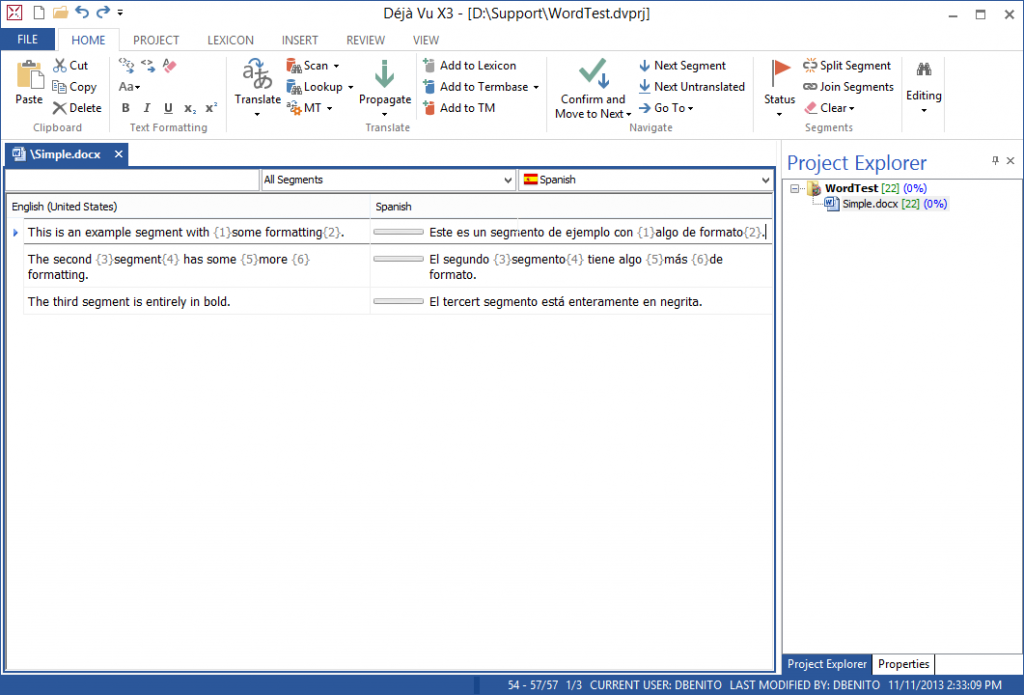Click the open folder icon in title bar
The height and width of the screenshot is (695, 1024).
[60, 12]
